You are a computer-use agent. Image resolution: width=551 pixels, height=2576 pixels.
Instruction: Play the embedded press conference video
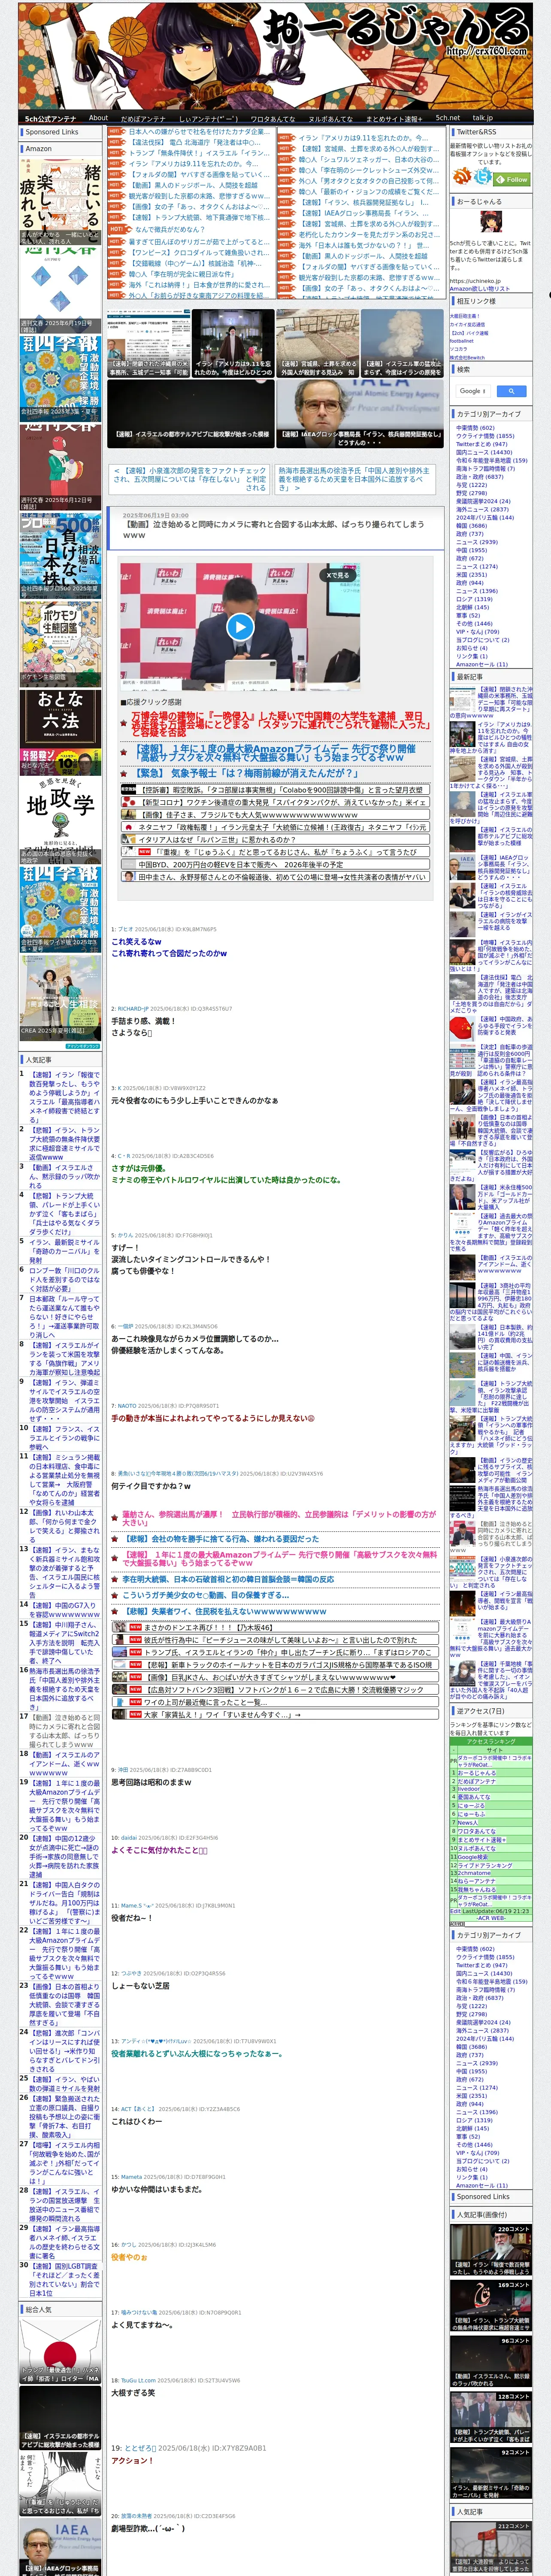pyautogui.click(x=239, y=627)
